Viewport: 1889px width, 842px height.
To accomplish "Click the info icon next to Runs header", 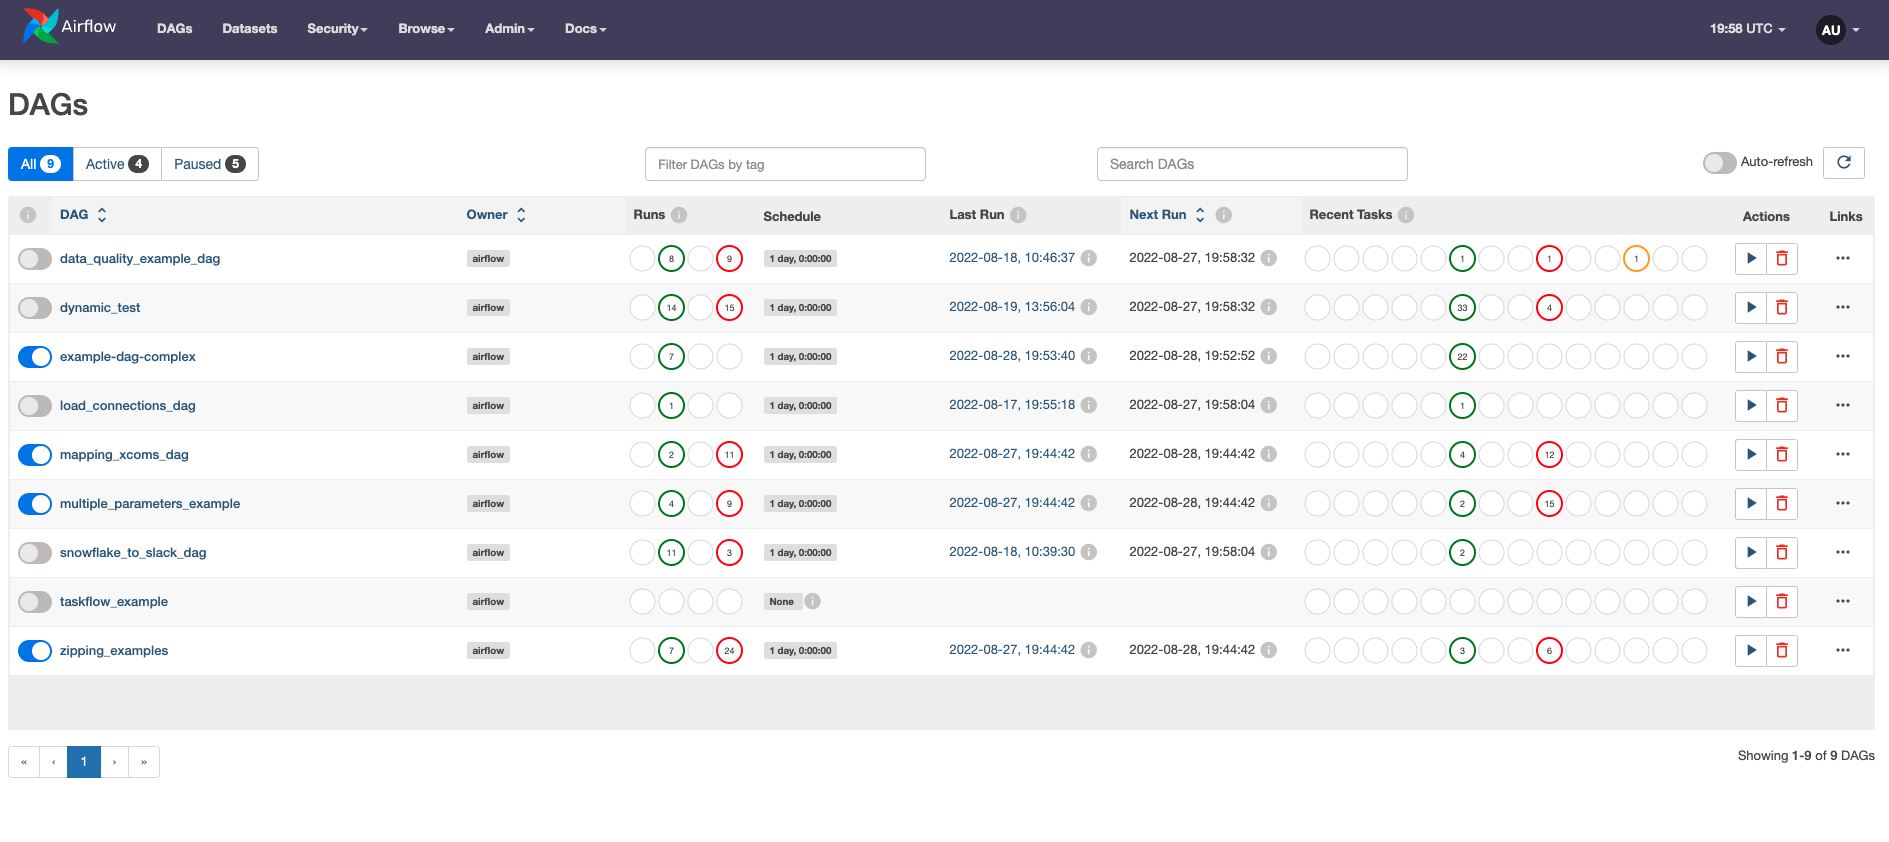I will pyautogui.click(x=679, y=215).
